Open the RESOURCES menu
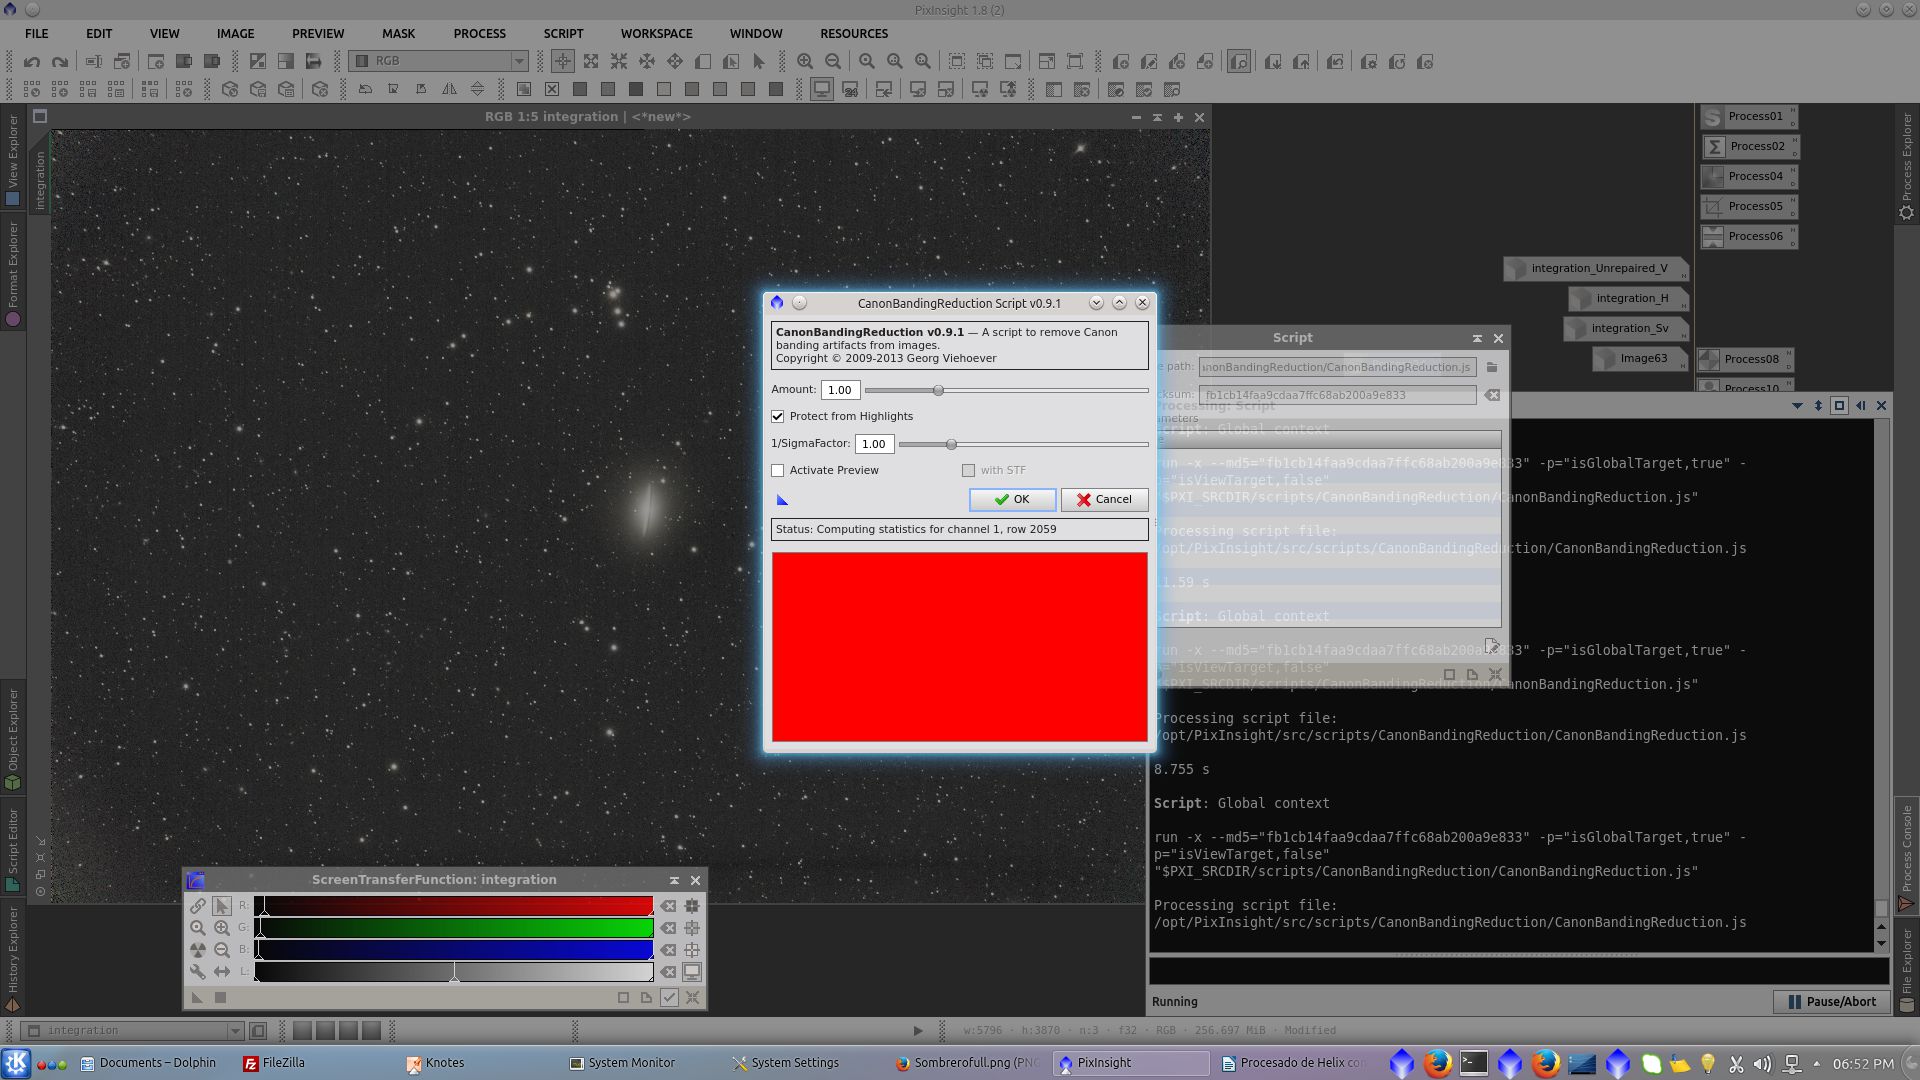 (x=854, y=33)
